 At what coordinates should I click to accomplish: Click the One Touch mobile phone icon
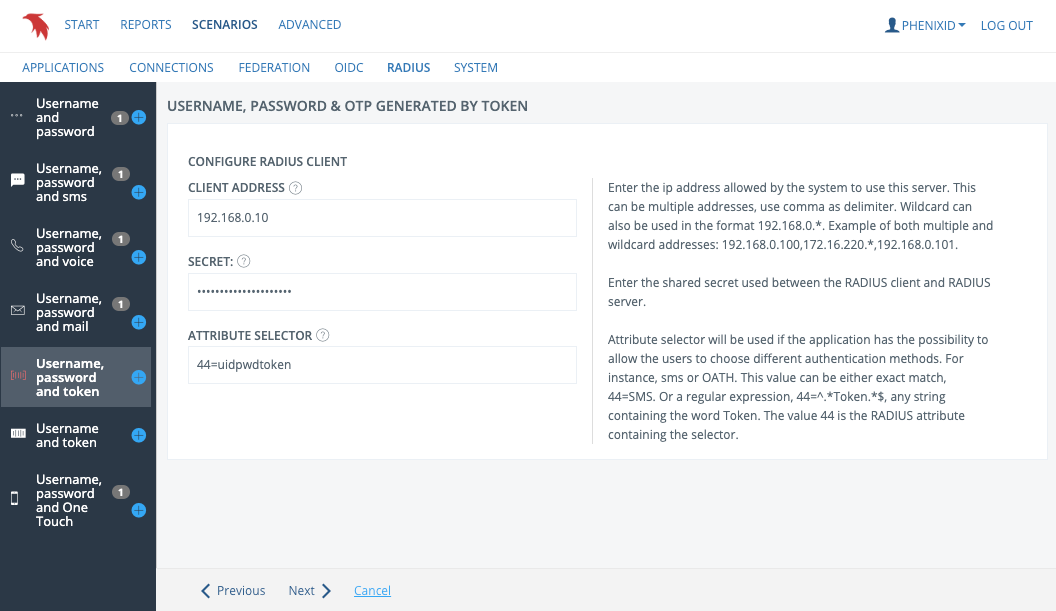[x=15, y=499]
